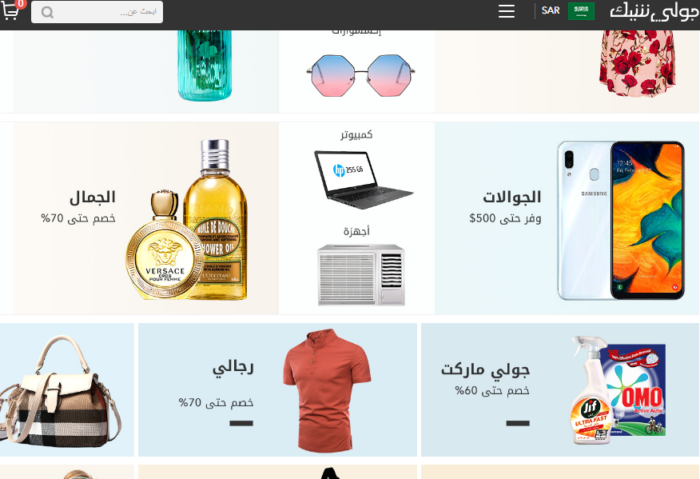Open the SAR currency selector

click(550, 11)
